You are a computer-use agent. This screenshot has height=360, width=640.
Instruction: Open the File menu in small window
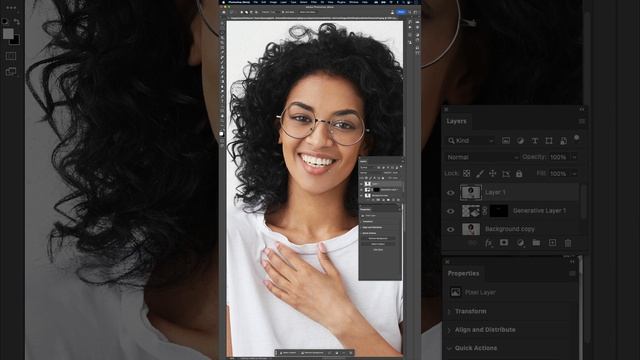pyautogui.click(x=256, y=2)
